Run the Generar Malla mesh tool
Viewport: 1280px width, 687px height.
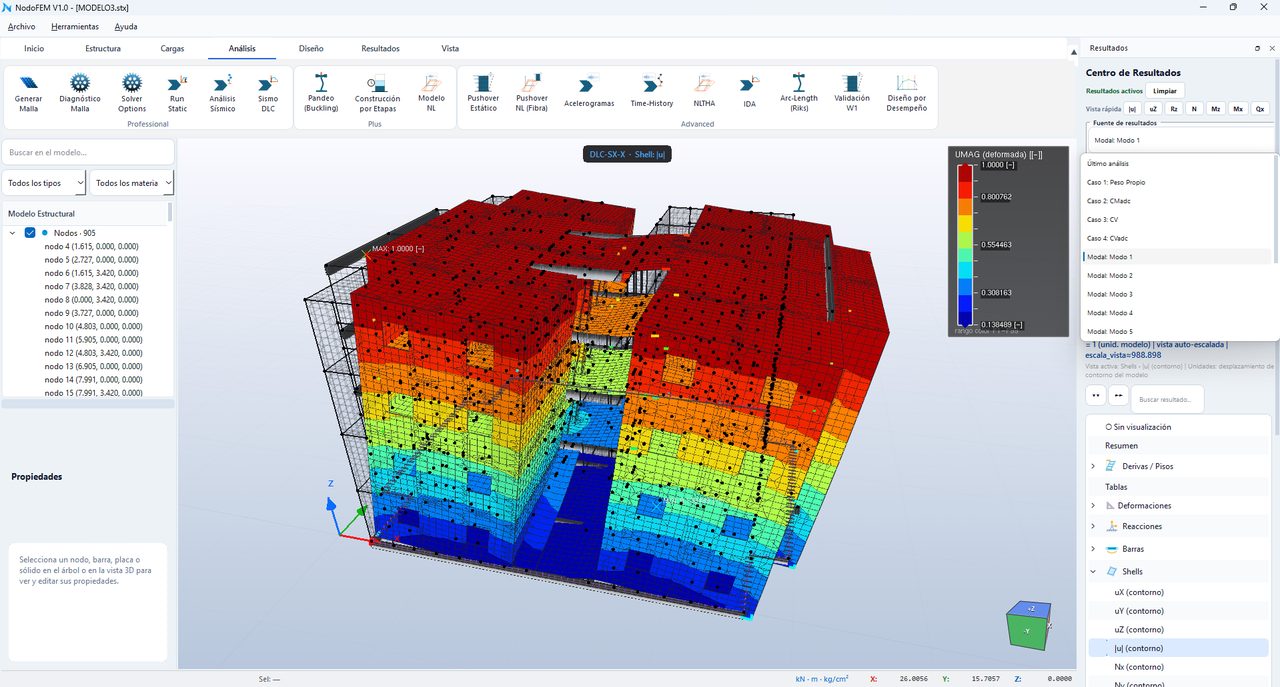pyautogui.click(x=28, y=93)
